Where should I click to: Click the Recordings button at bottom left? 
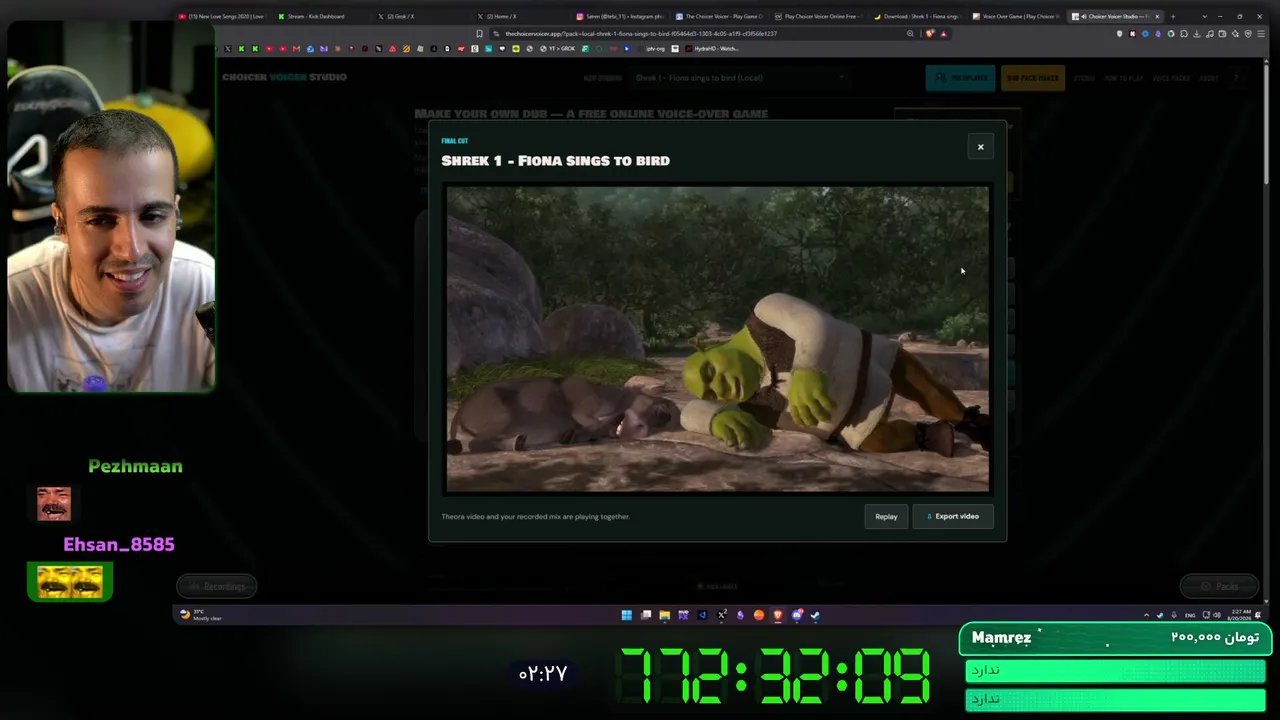point(217,586)
